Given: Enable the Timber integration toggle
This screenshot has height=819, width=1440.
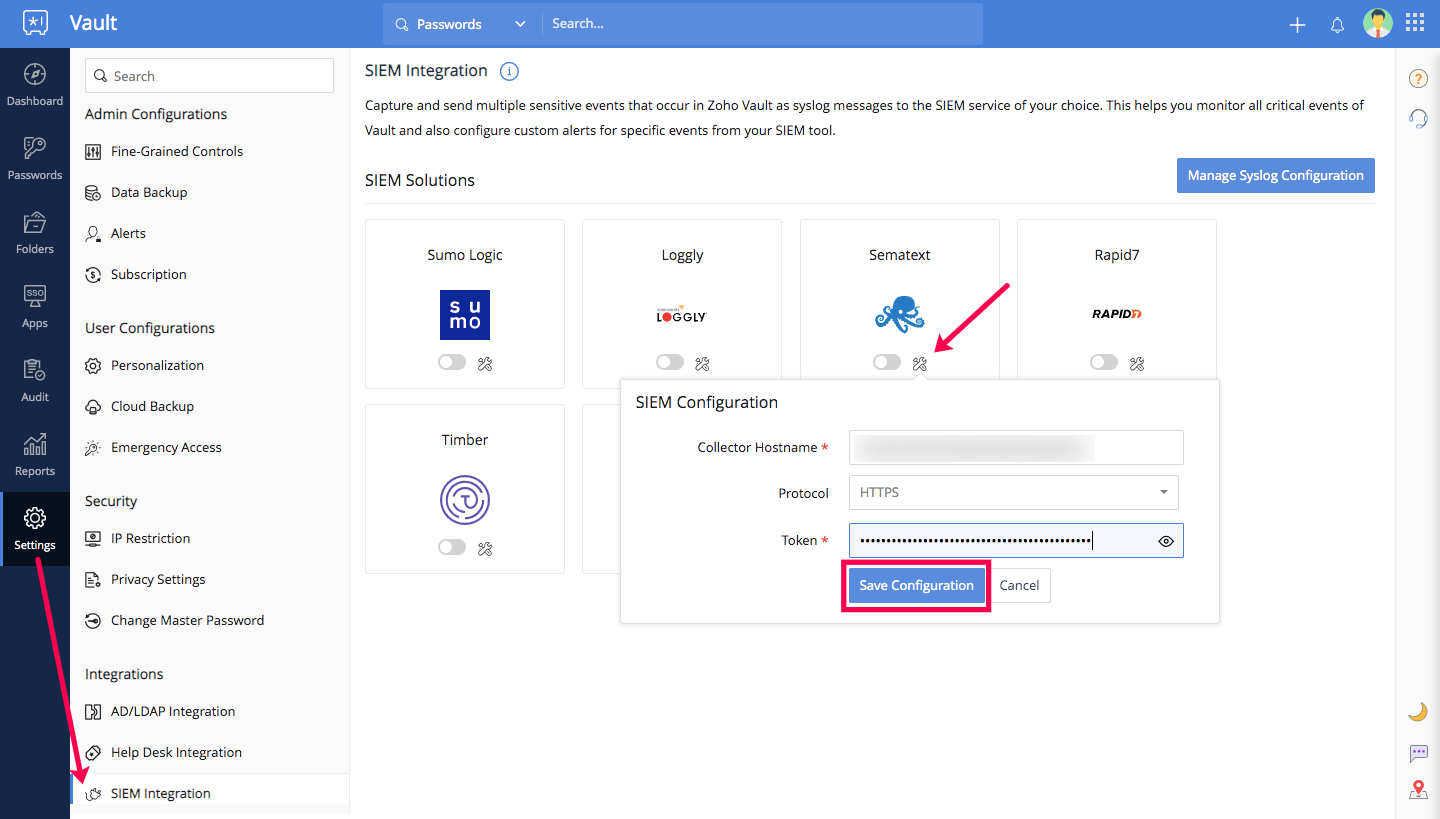Looking at the screenshot, I should tap(452, 548).
